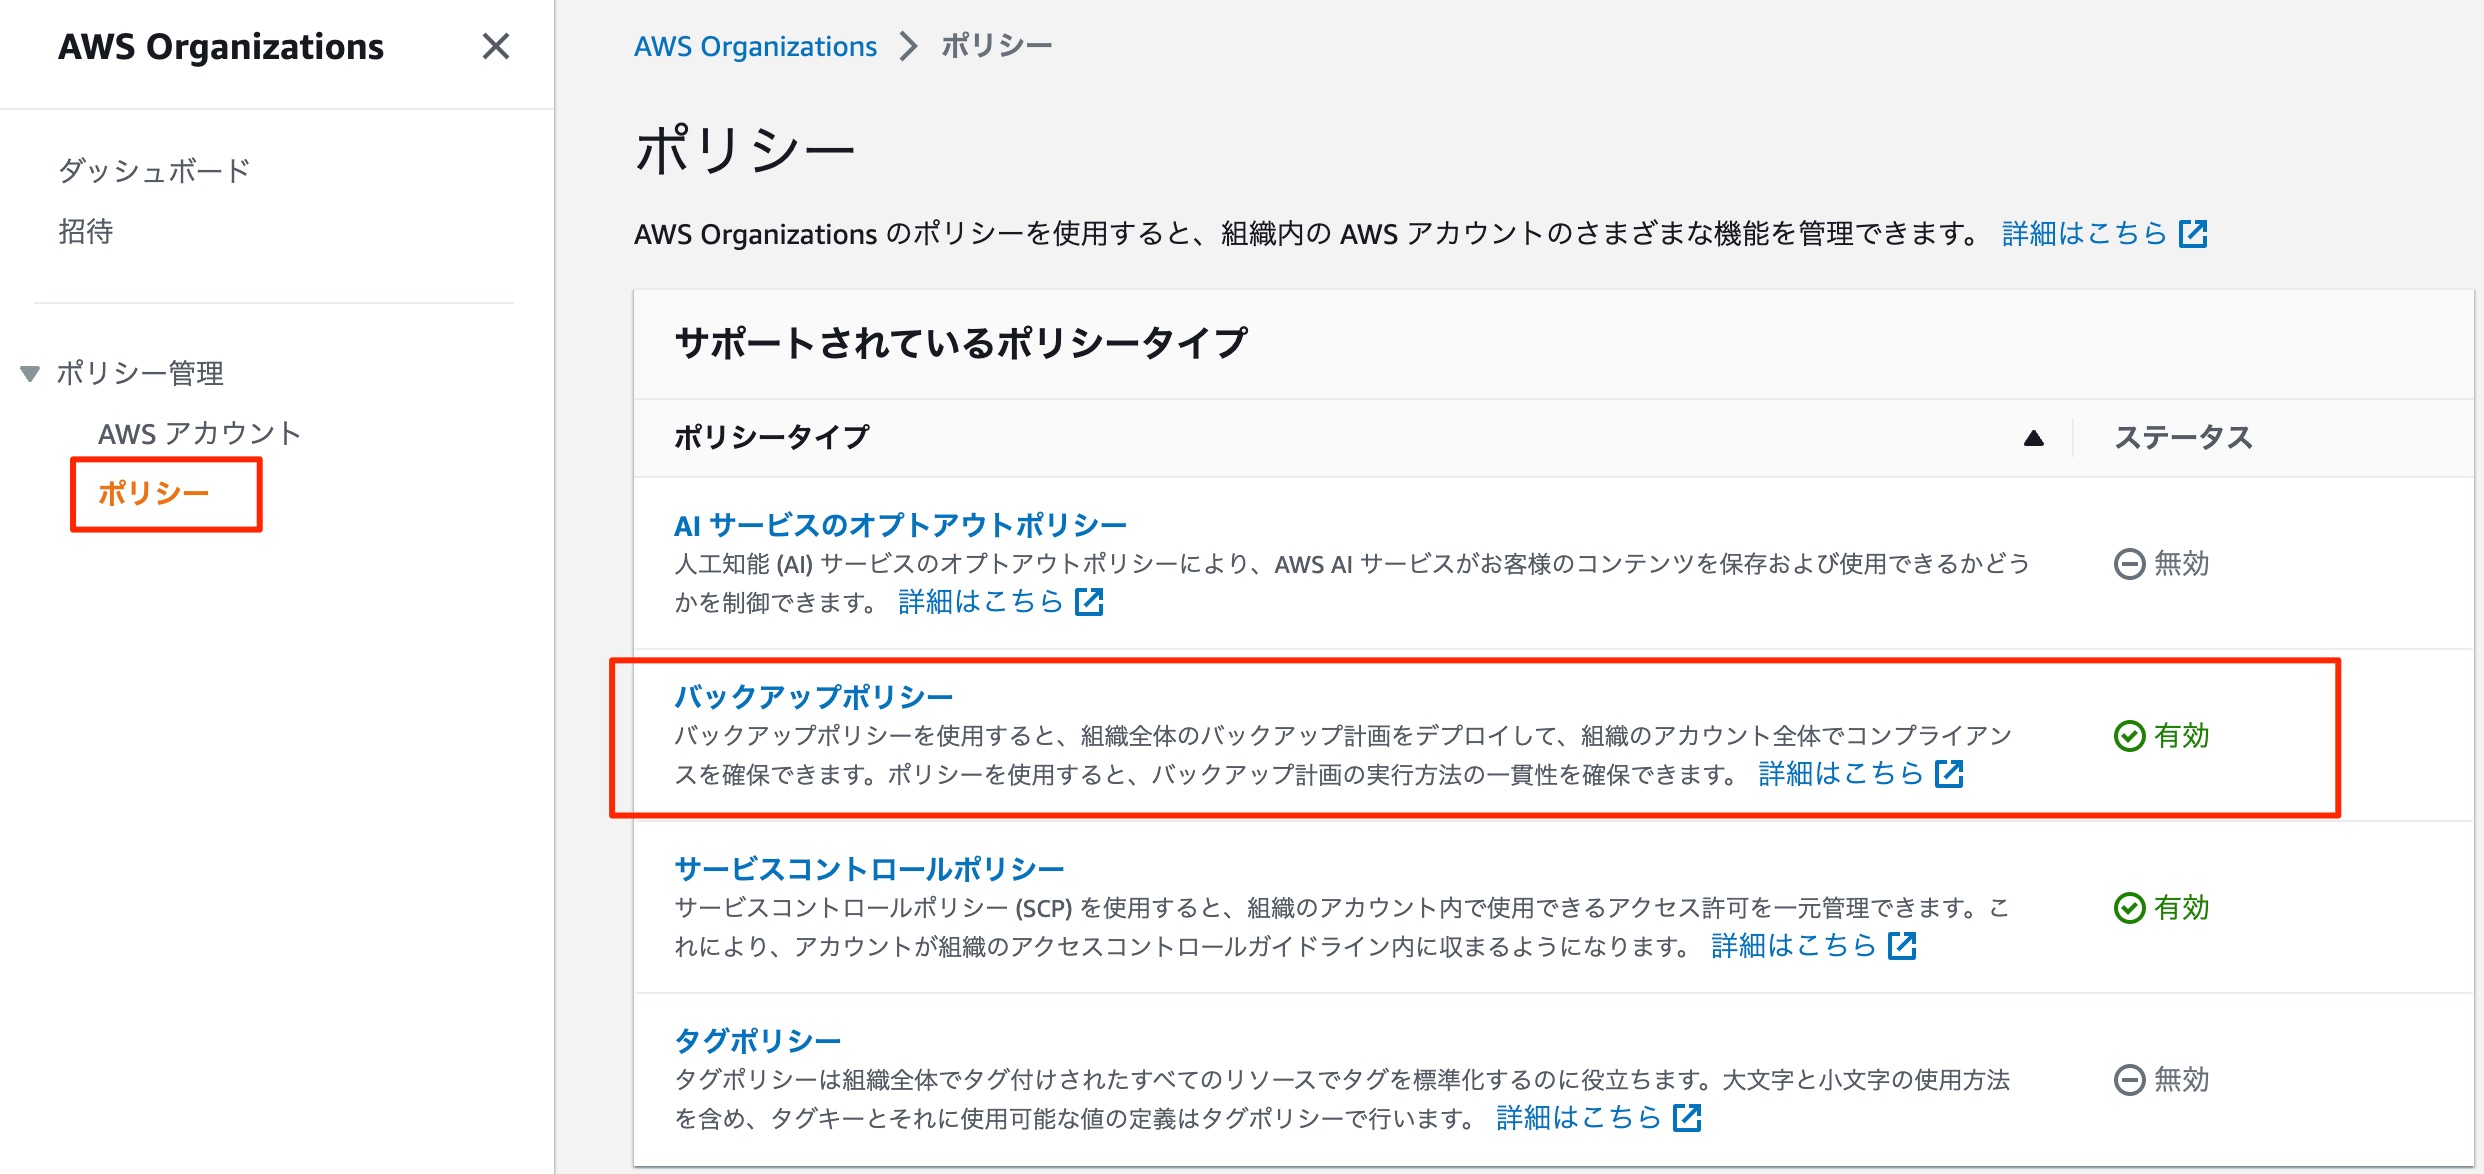Open 詳細はこちら under tag policy
Viewport: 2484px width, 1174px height.
(1578, 1117)
